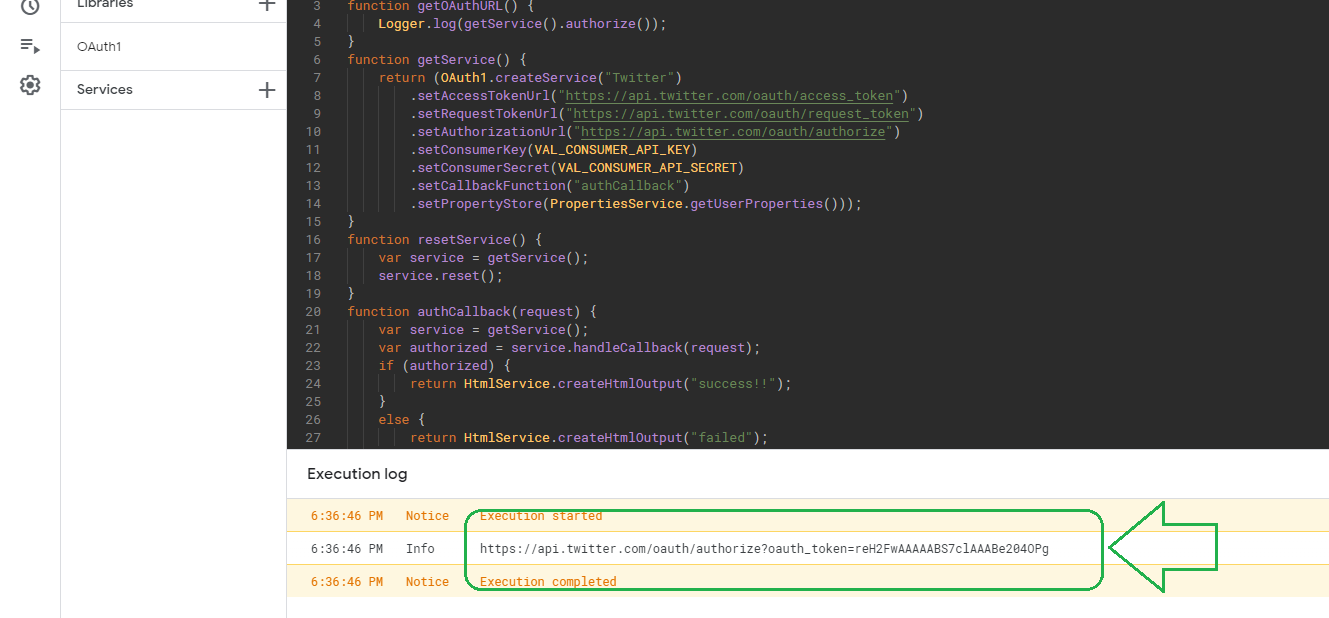
Task: Open the Triggers clock icon in sidebar
Action: point(30,5)
